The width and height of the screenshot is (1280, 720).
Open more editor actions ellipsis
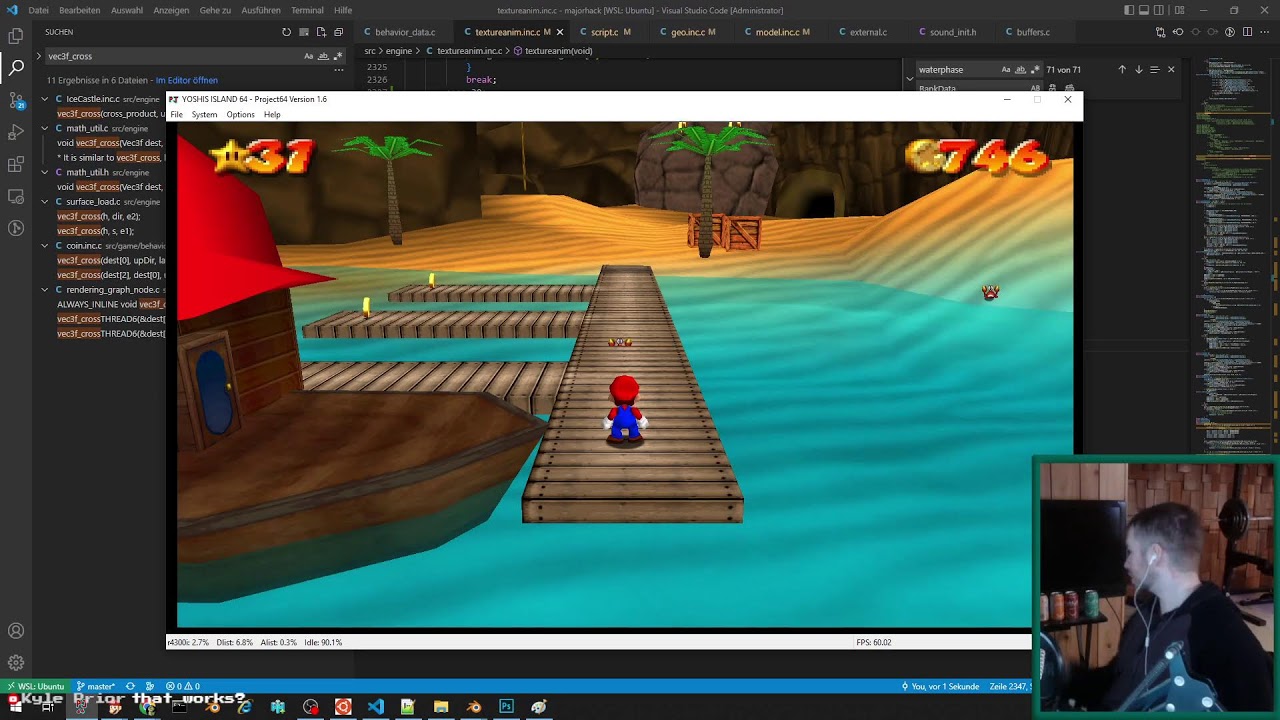[x=1265, y=32]
